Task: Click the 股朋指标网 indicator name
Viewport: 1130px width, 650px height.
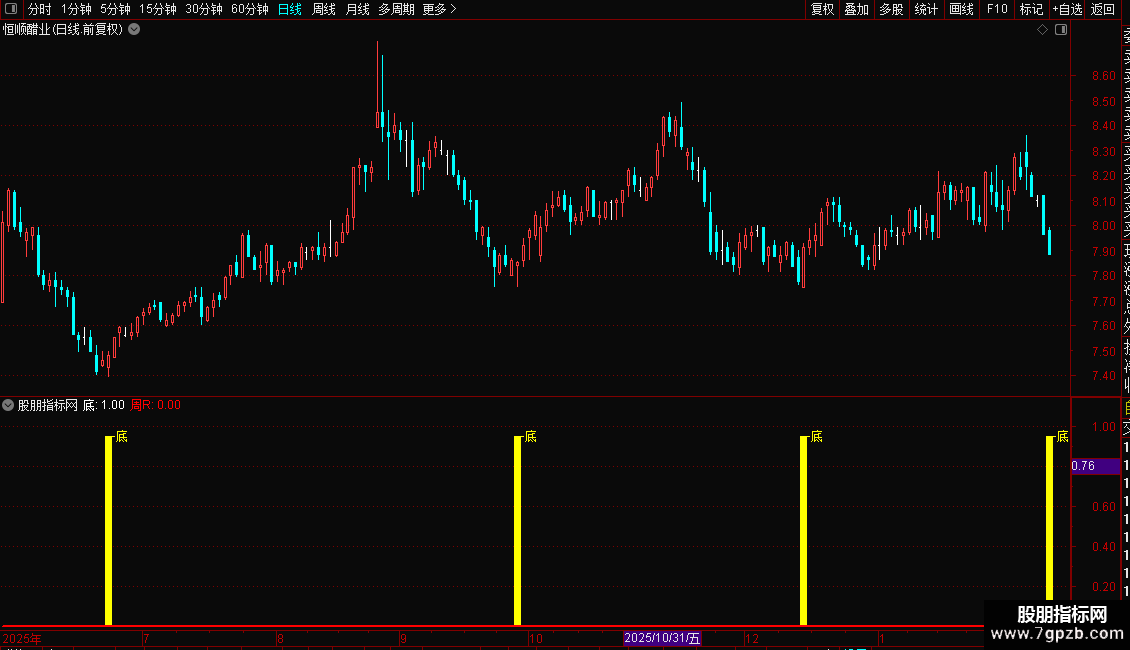Action: (x=48, y=405)
